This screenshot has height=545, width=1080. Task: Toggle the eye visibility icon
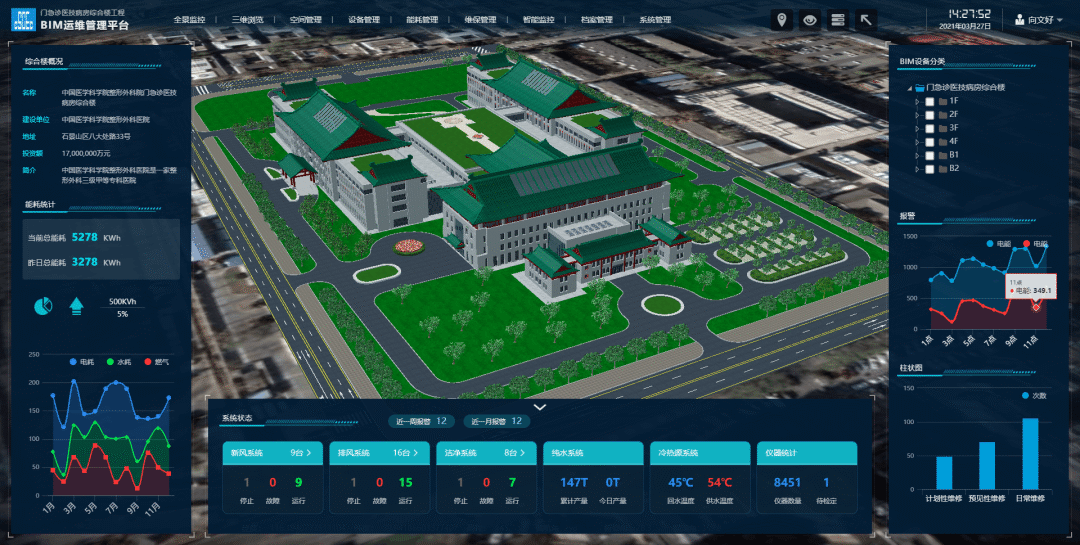point(809,20)
